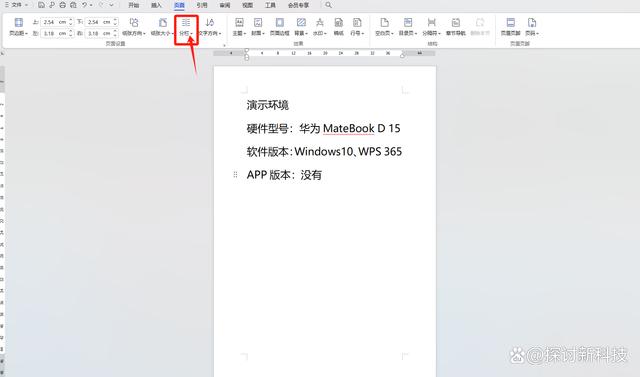640x377 pixels.
Task: Click the left margin 左 value field
Action: tap(54, 33)
